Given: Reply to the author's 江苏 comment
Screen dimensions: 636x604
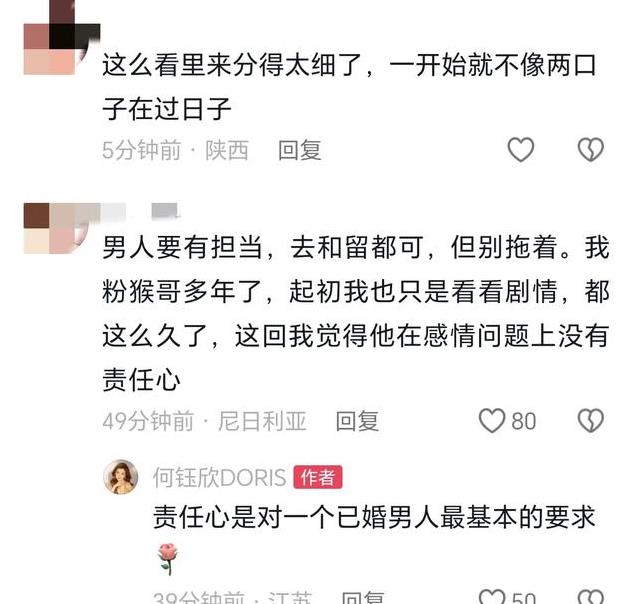Looking at the screenshot, I should pyautogui.click(x=362, y=598).
